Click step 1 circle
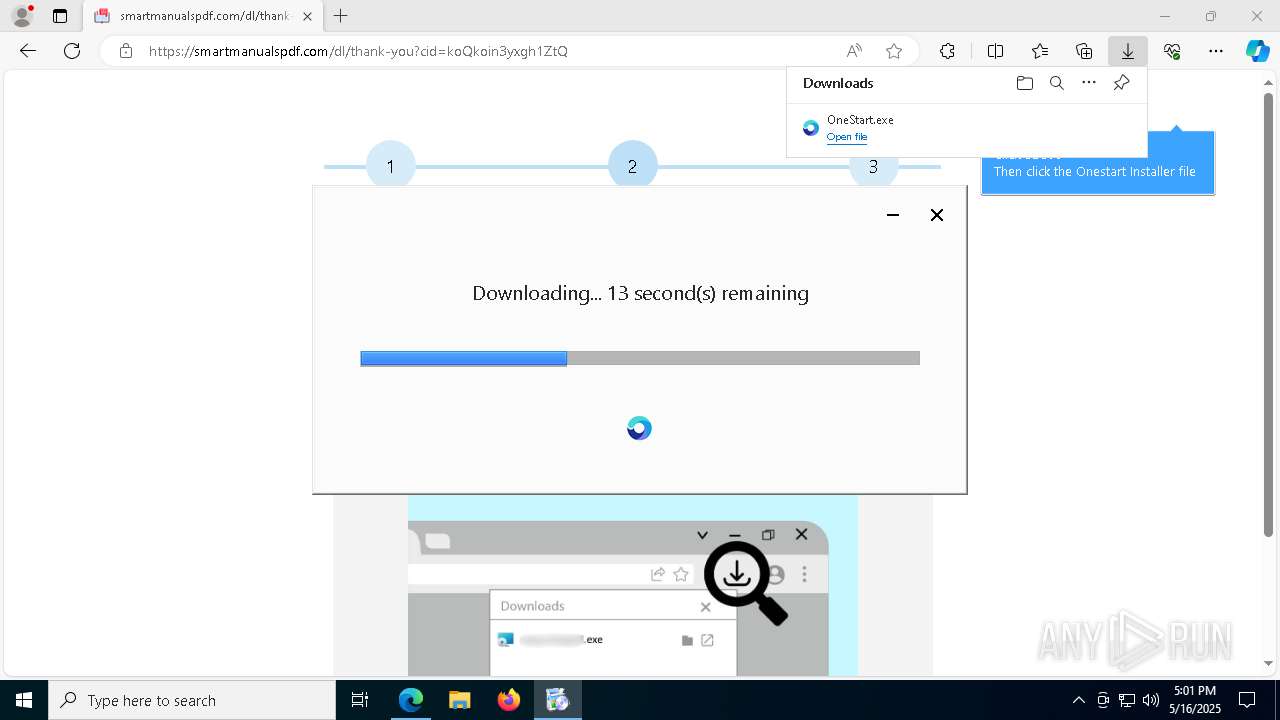The width and height of the screenshot is (1280, 720). 391,165
